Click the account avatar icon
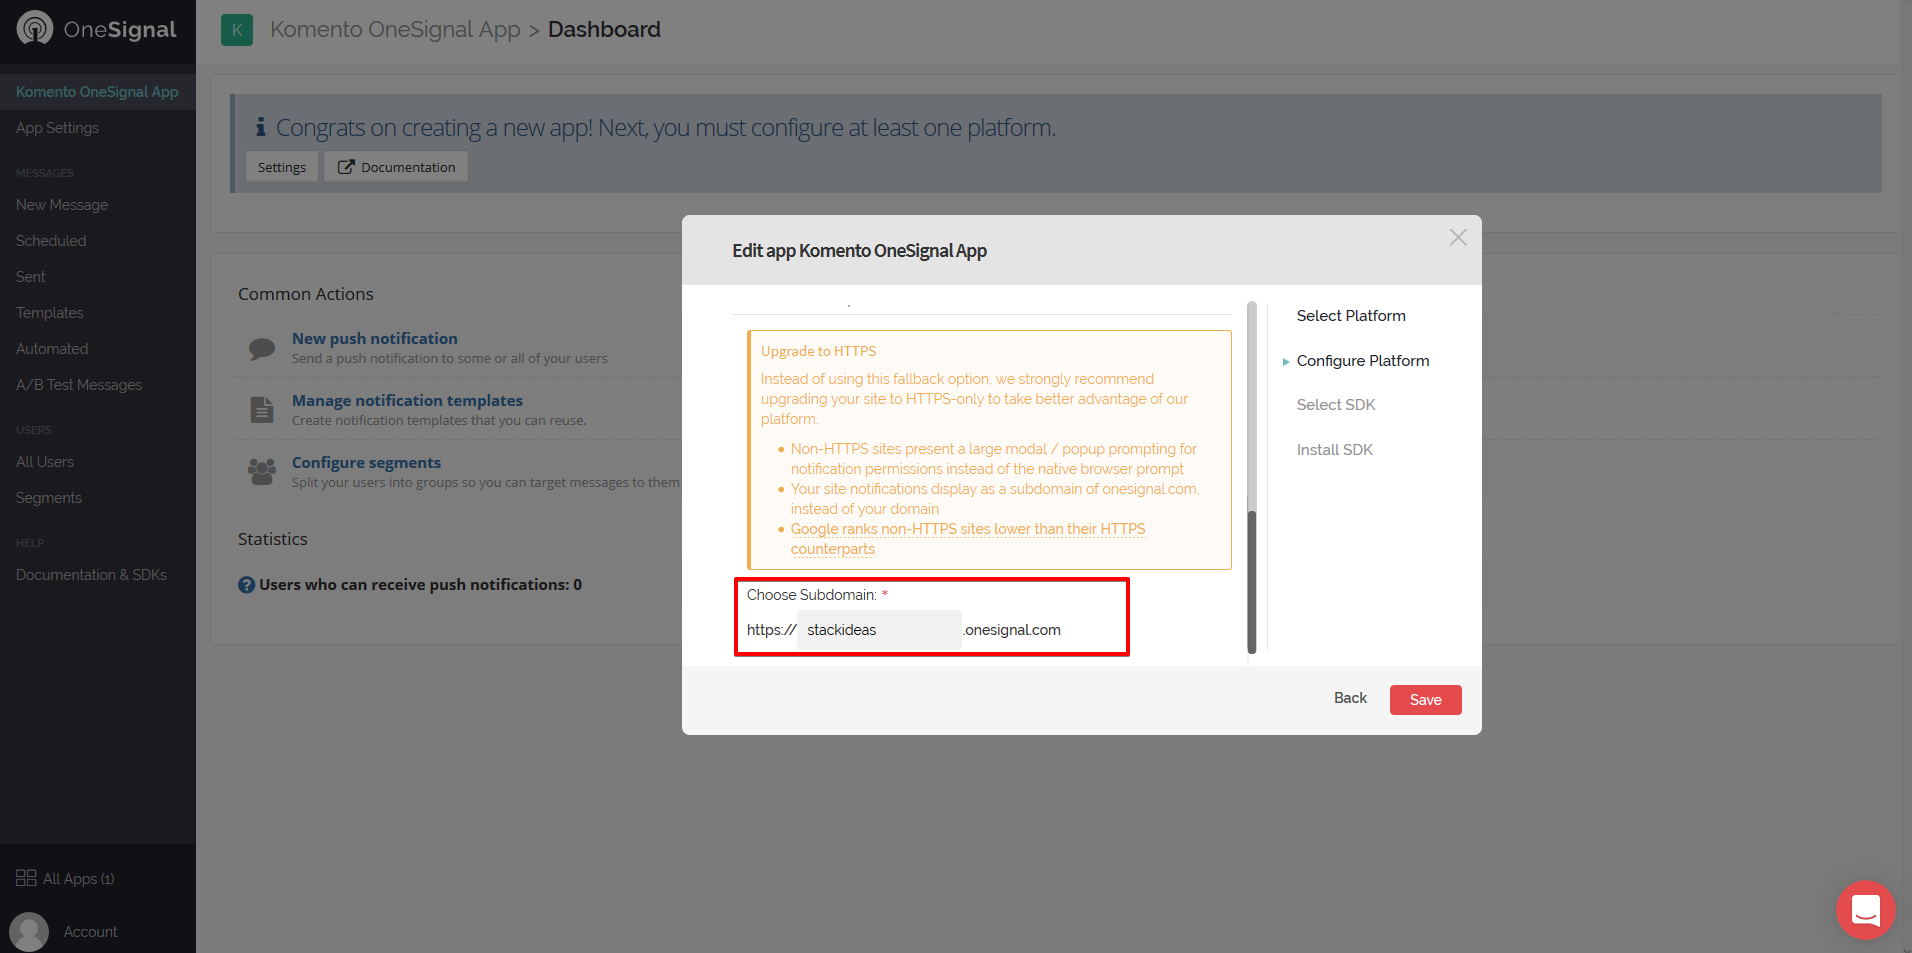The width and height of the screenshot is (1912, 953). point(29,932)
